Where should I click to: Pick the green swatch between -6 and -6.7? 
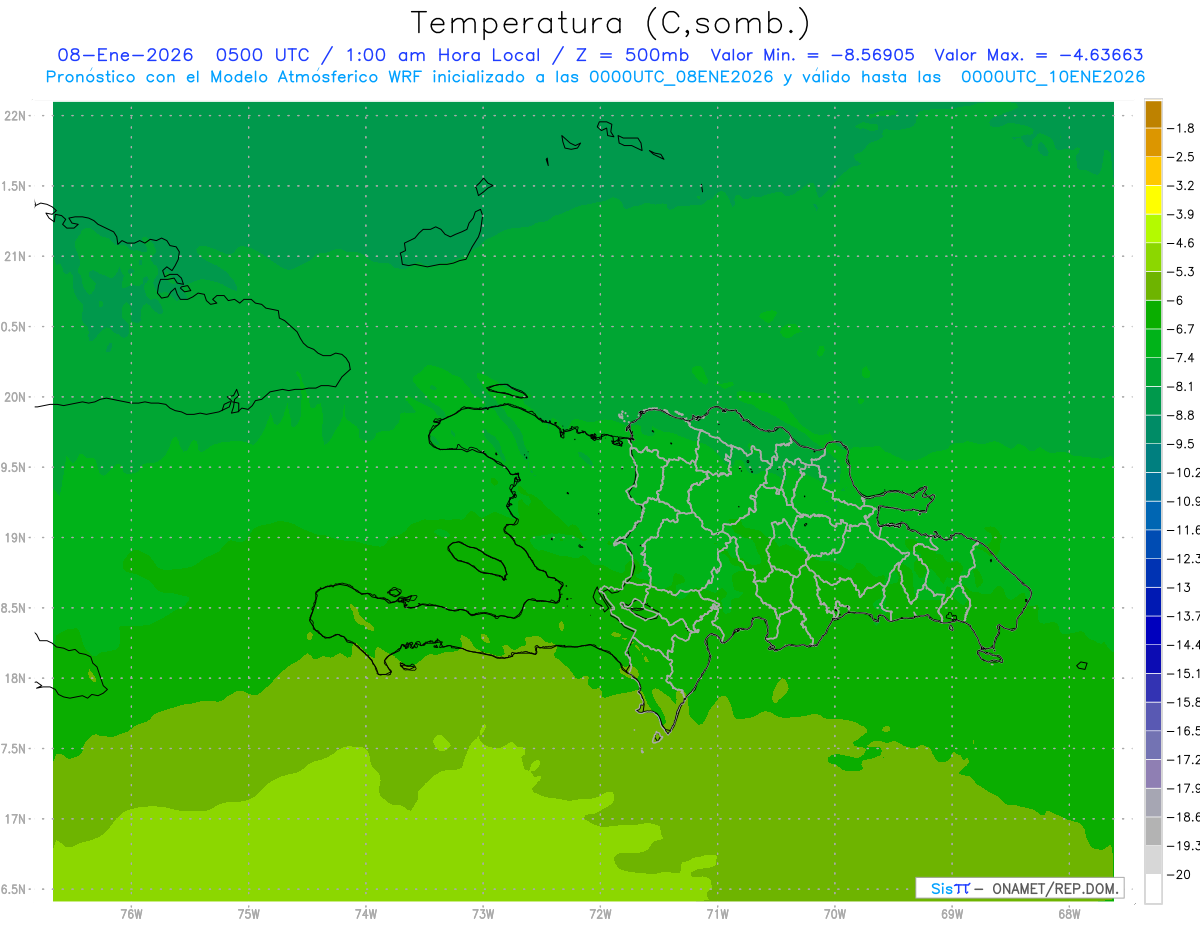tap(1153, 315)
